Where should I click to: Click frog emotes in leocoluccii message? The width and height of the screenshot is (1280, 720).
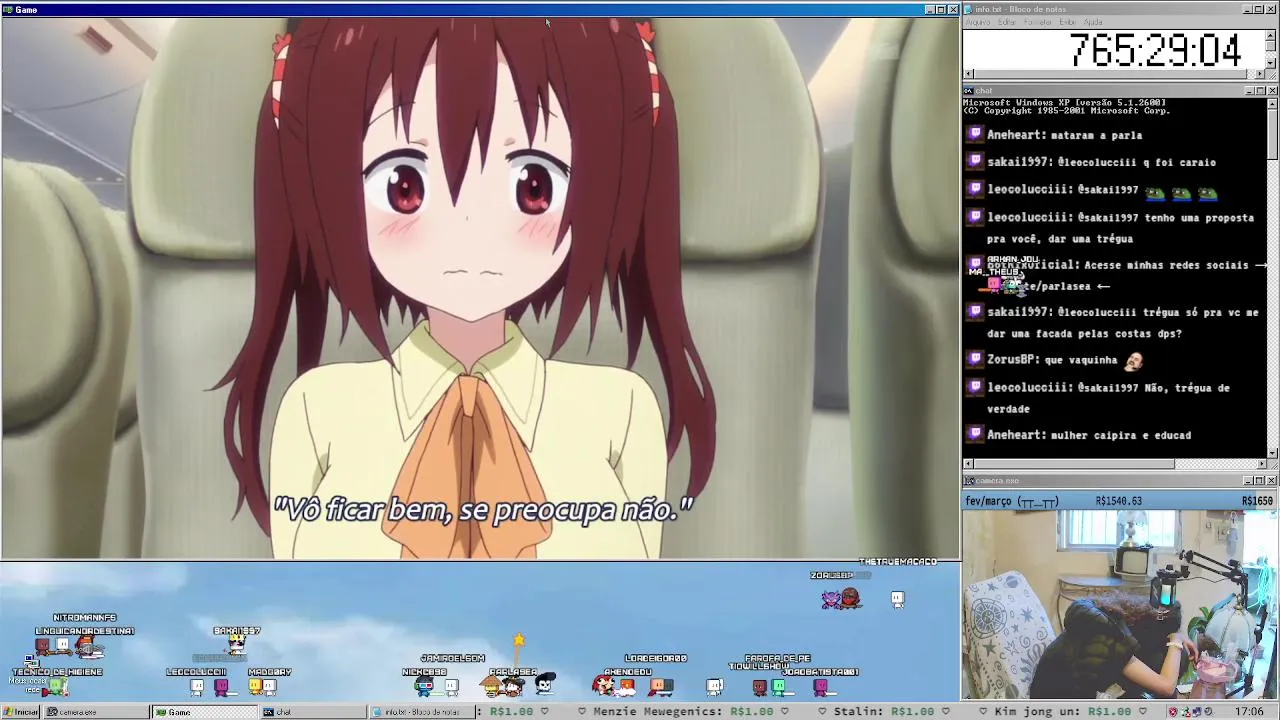point(1181,193)
